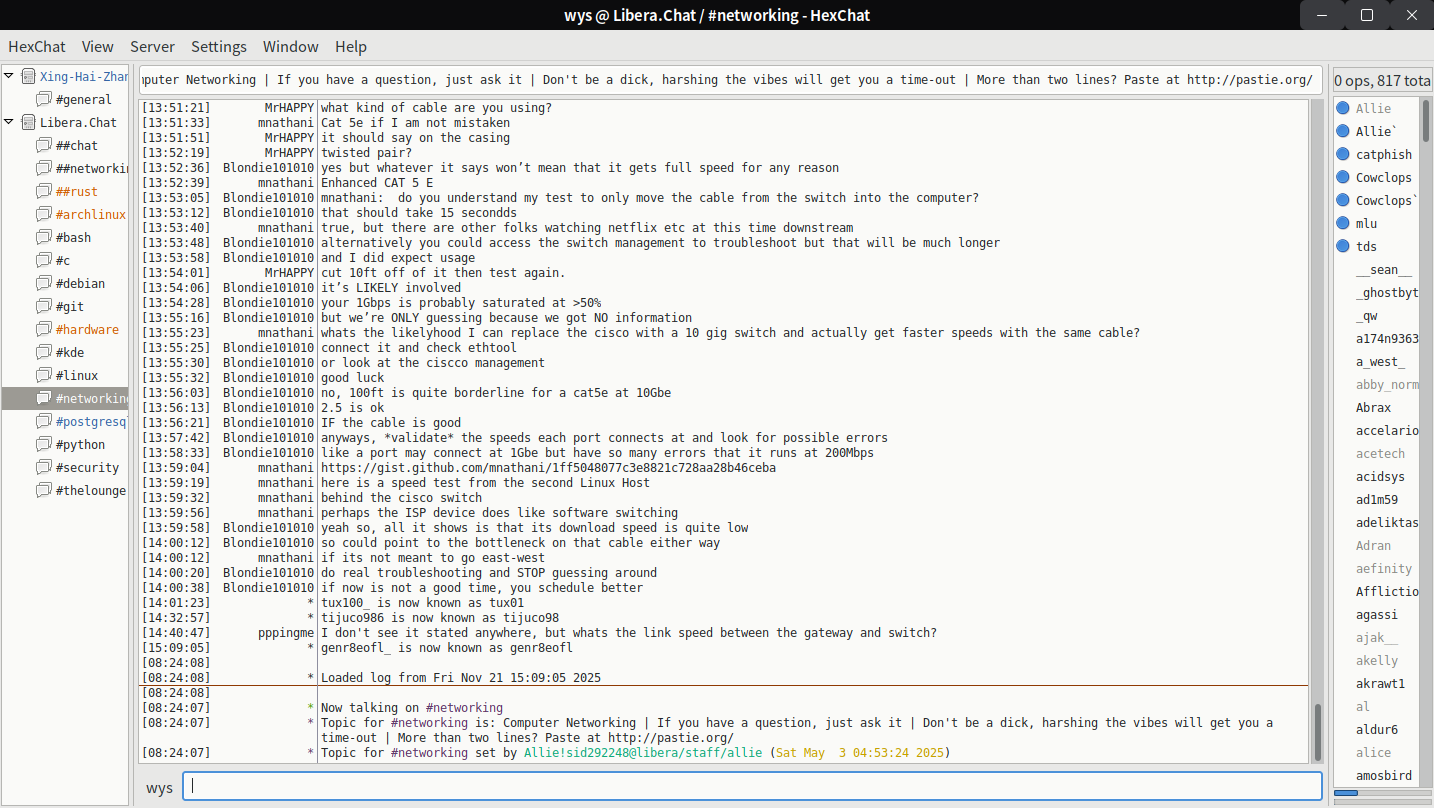Click the chat area vertical scrollbar
This screenshot has height=808, width=1434.
(x=1317, y=432)
